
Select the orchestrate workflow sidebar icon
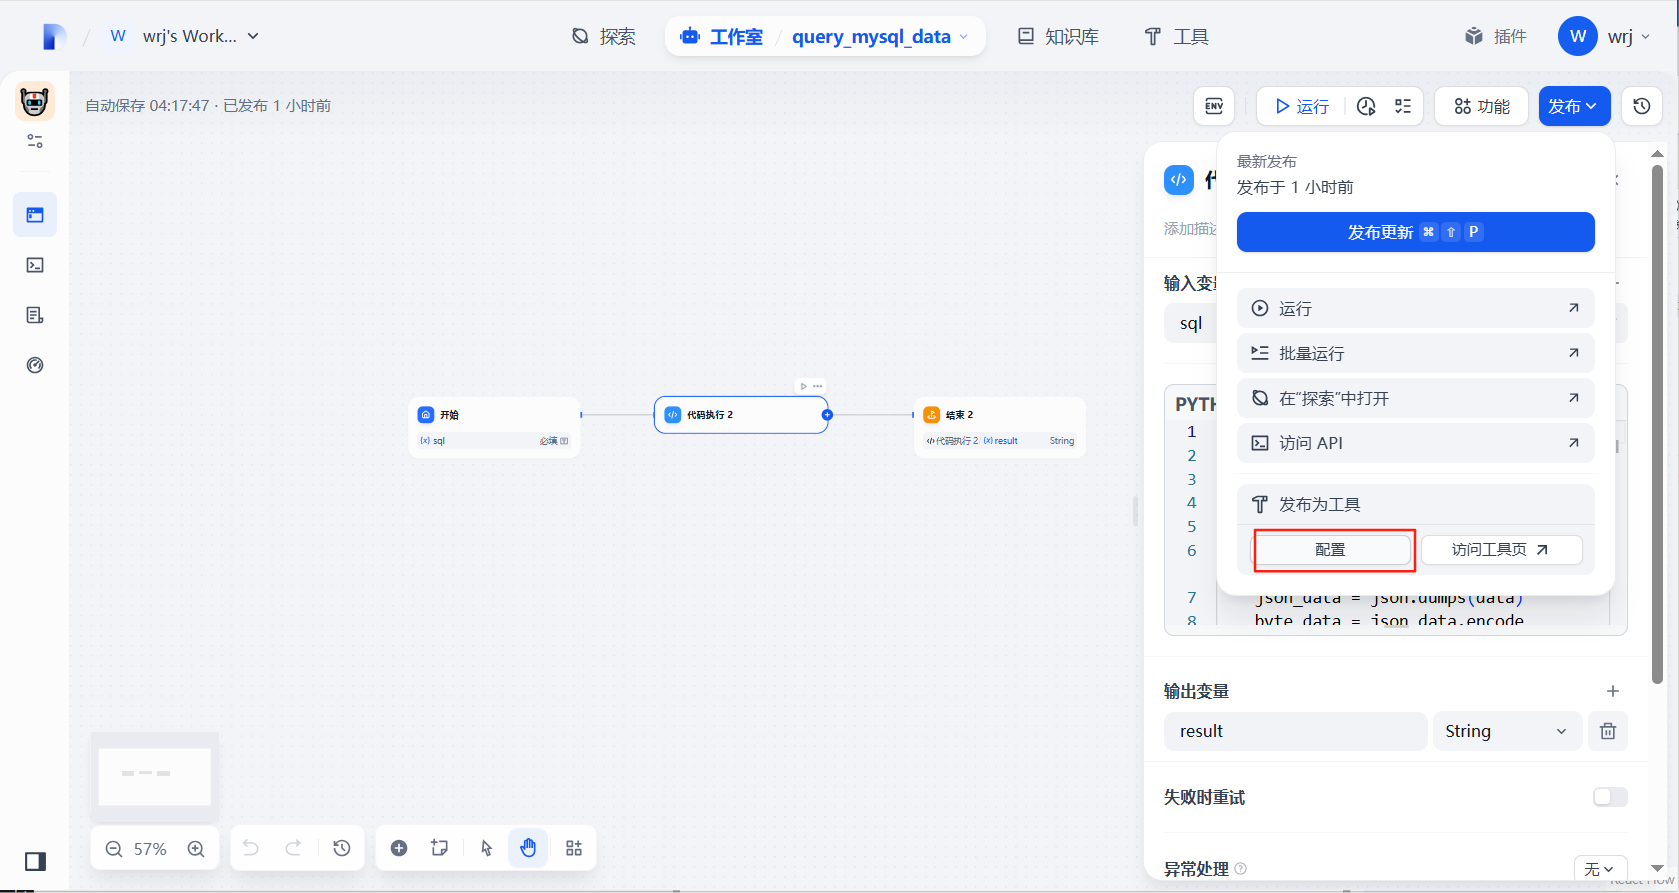pos(35,215)
